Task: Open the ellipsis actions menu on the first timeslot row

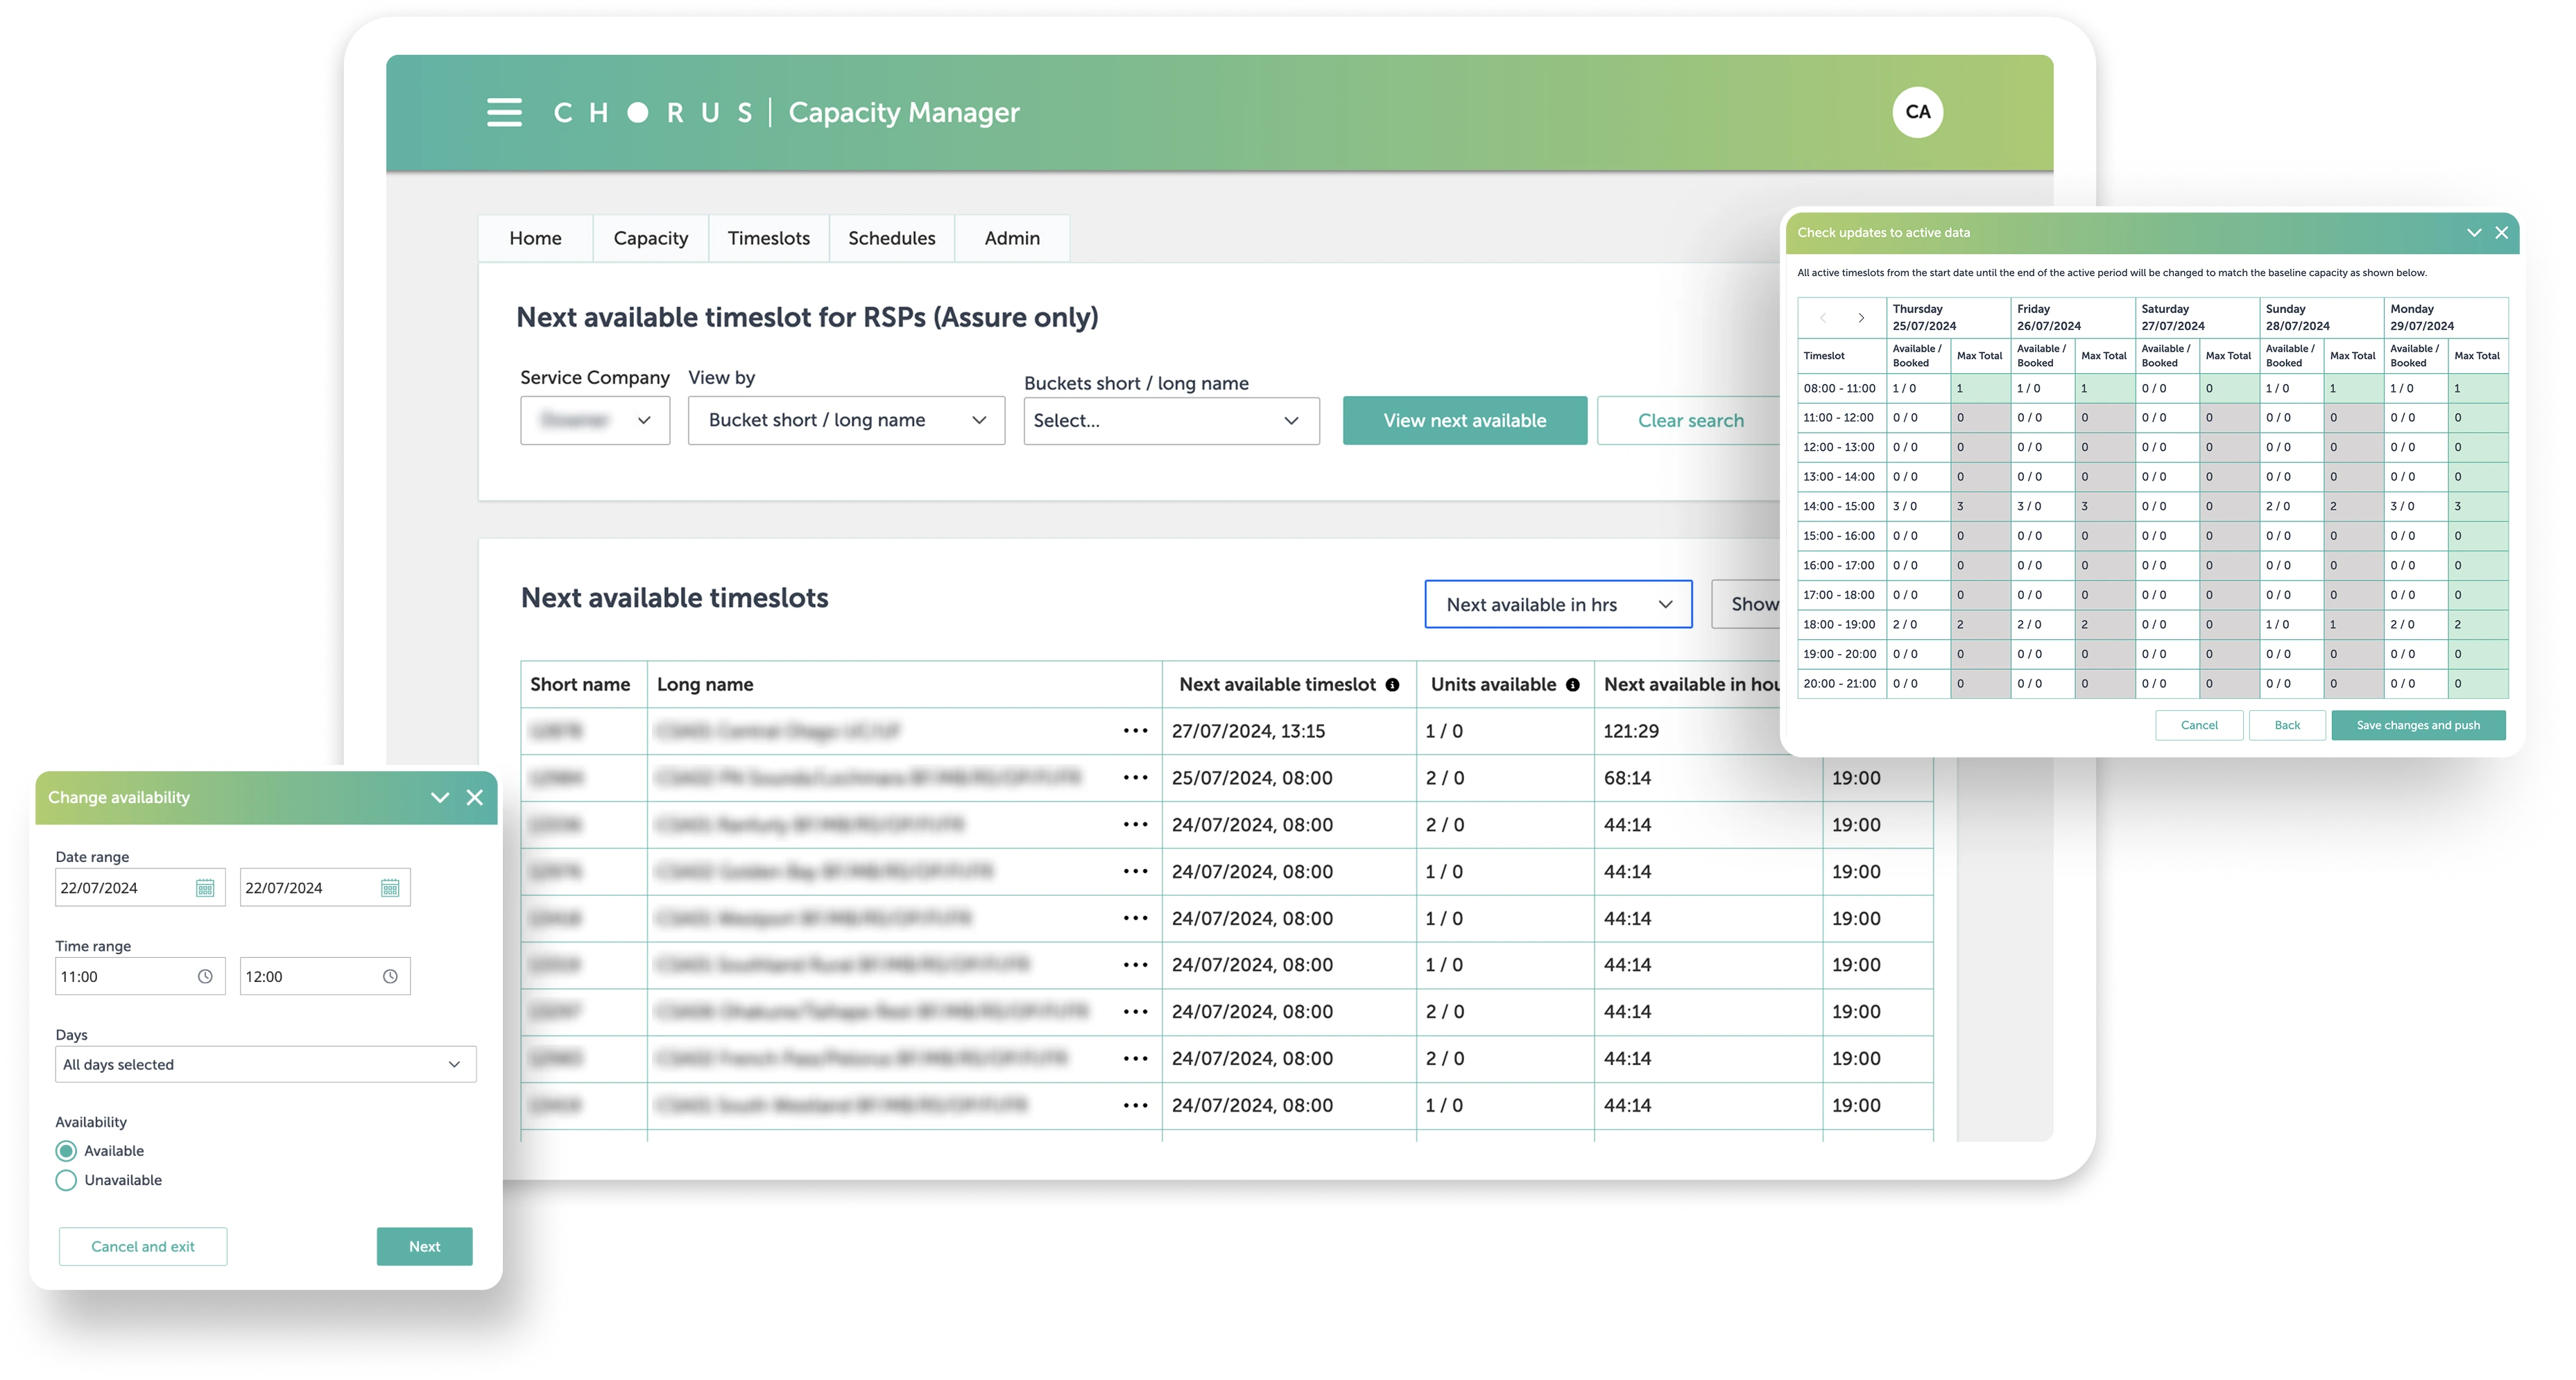Action: click(x=1135, y=731)
